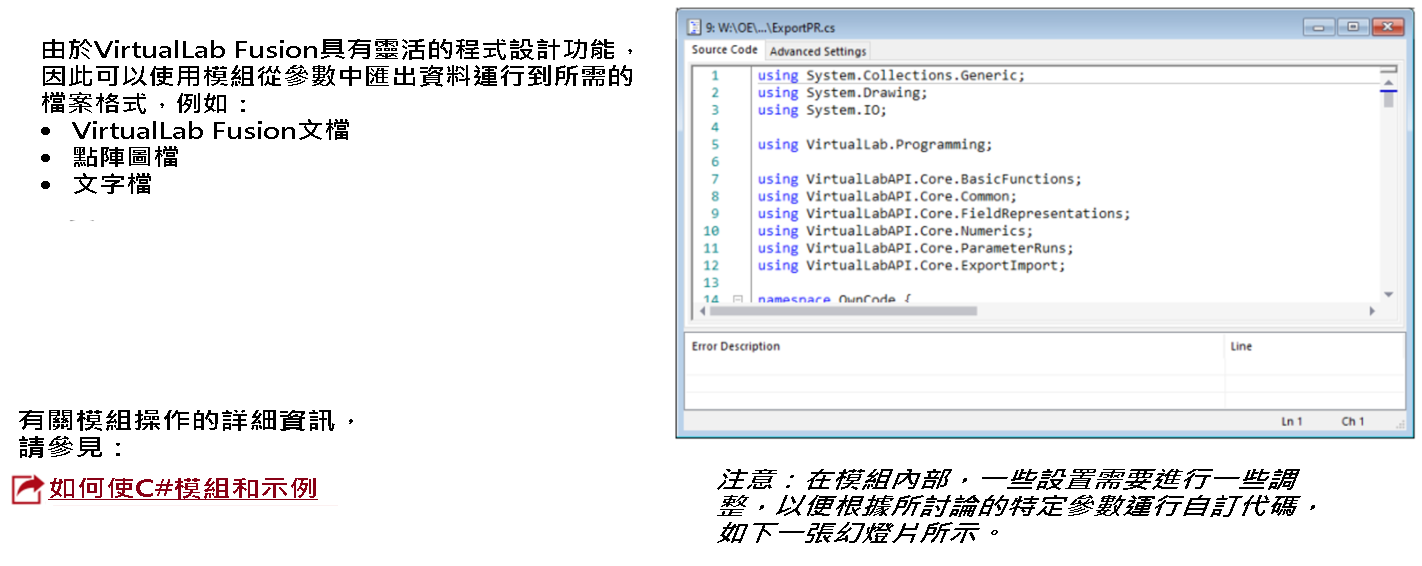The height and width of the screenshot is (566, 1422).
Task: Click line using VirtualLabAPI.Core.ExportImport;
Action: [x=911, y=265]
